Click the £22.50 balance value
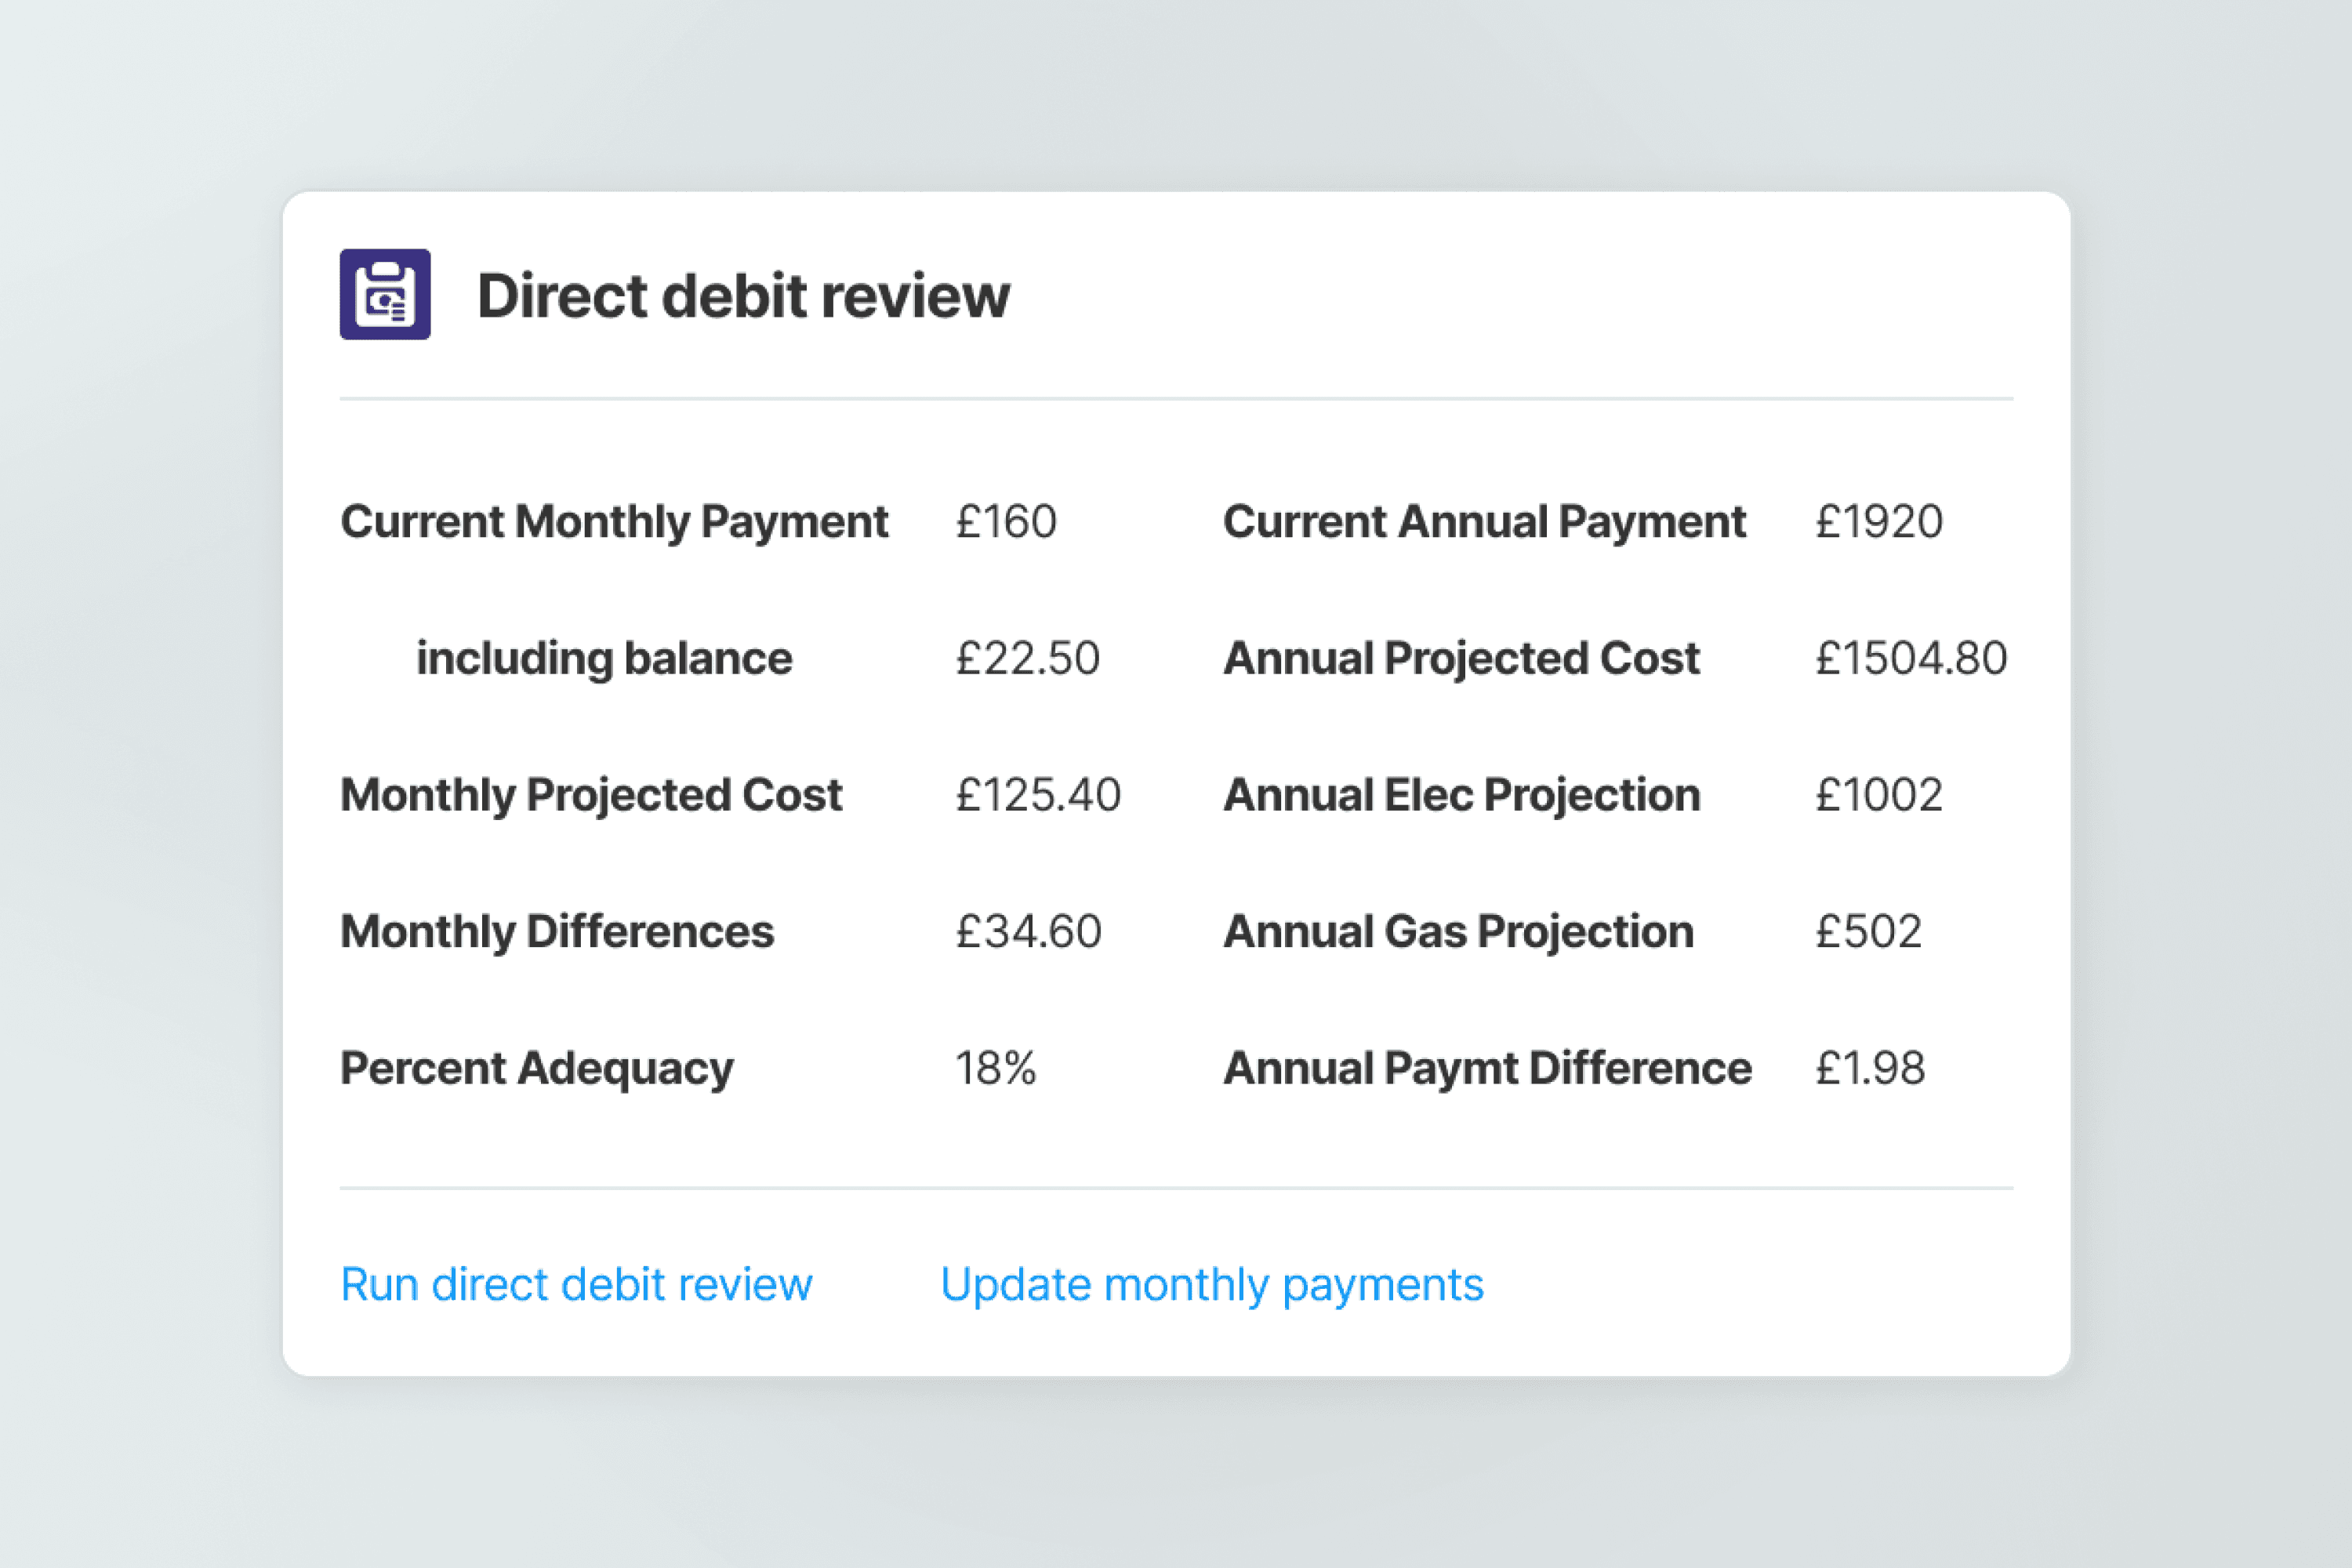The width and height of the screenshot is (2352, 1568). click(1027, 658)
